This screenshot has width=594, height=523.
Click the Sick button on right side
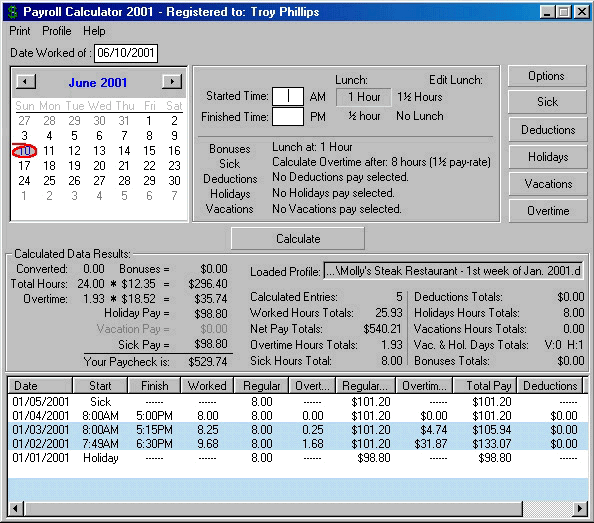[547, 102]
